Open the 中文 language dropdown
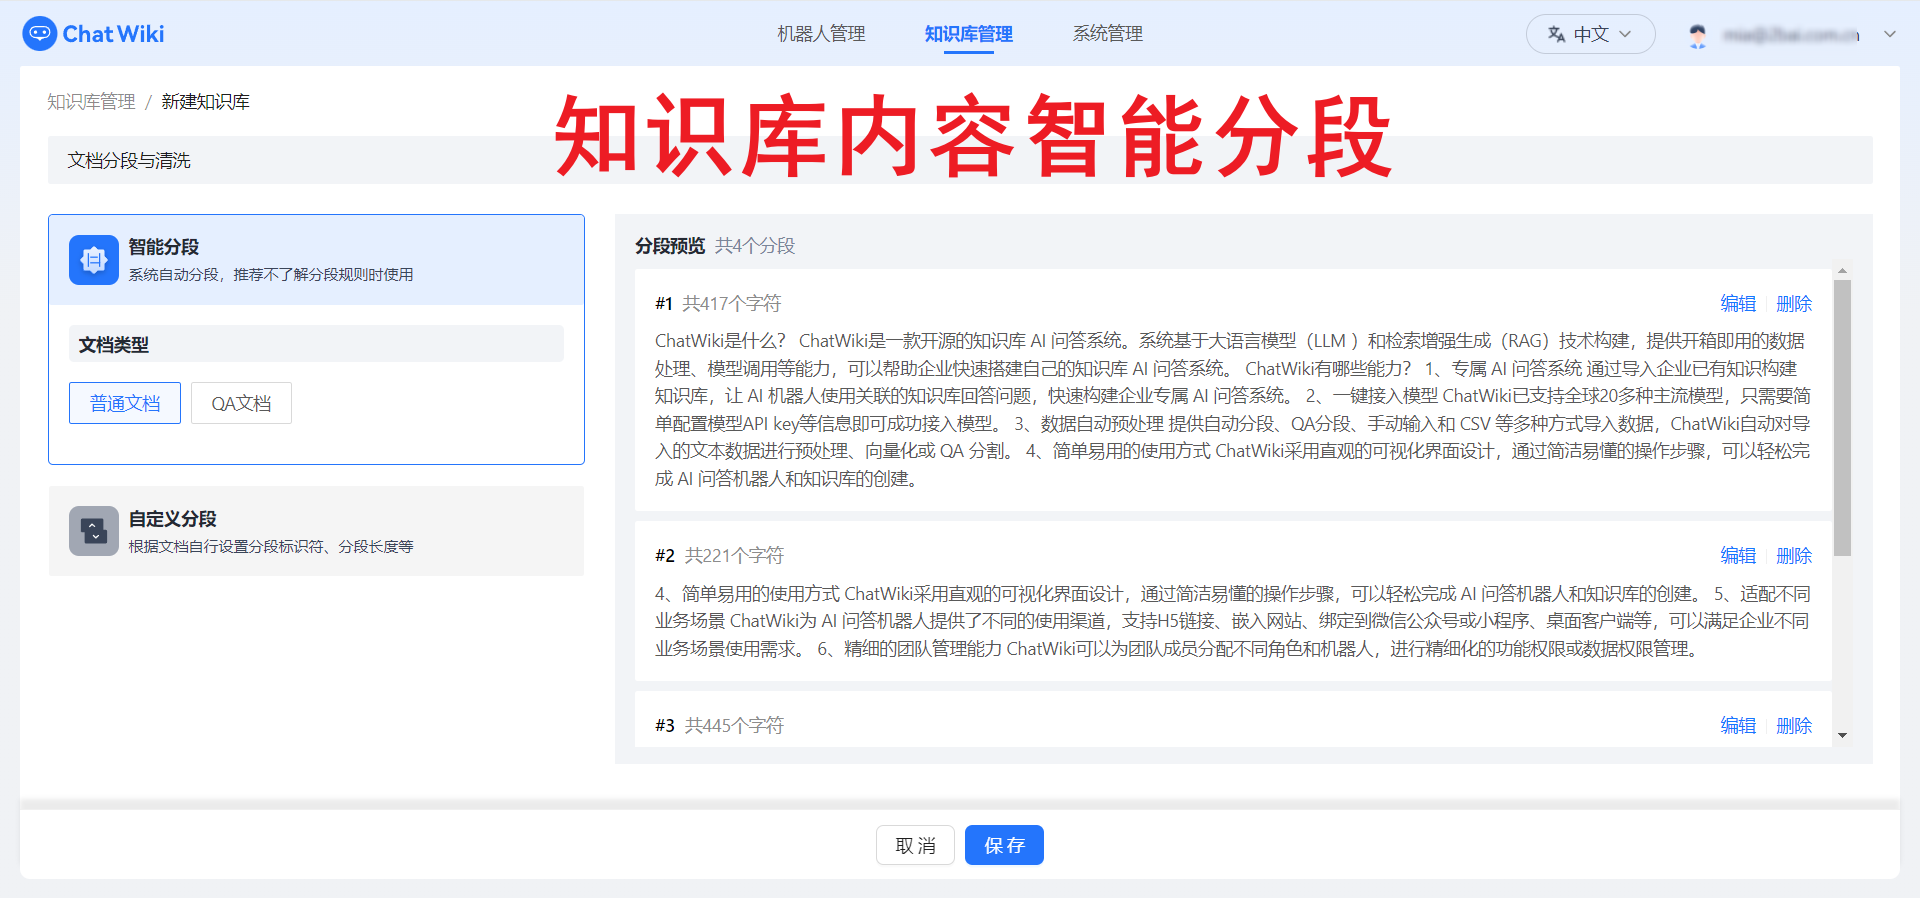1920x898 pixels. [1590, 34]
